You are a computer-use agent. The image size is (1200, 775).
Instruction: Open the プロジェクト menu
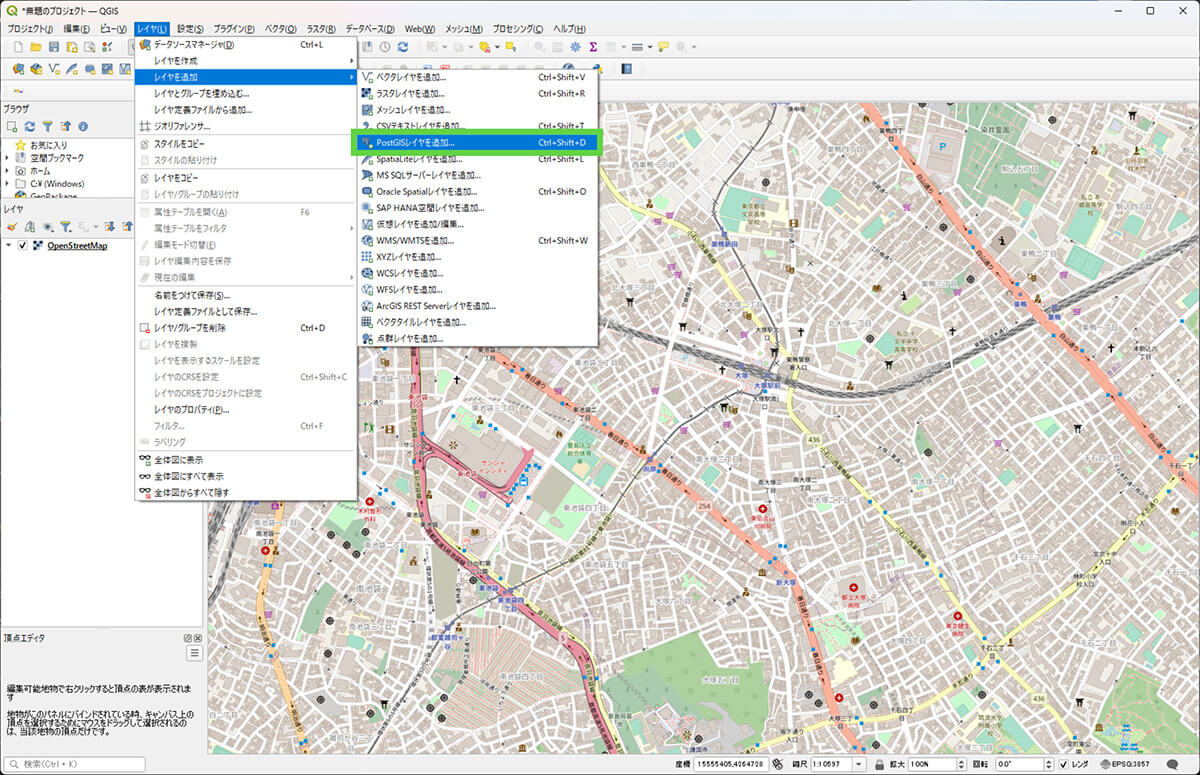[30, 29]
